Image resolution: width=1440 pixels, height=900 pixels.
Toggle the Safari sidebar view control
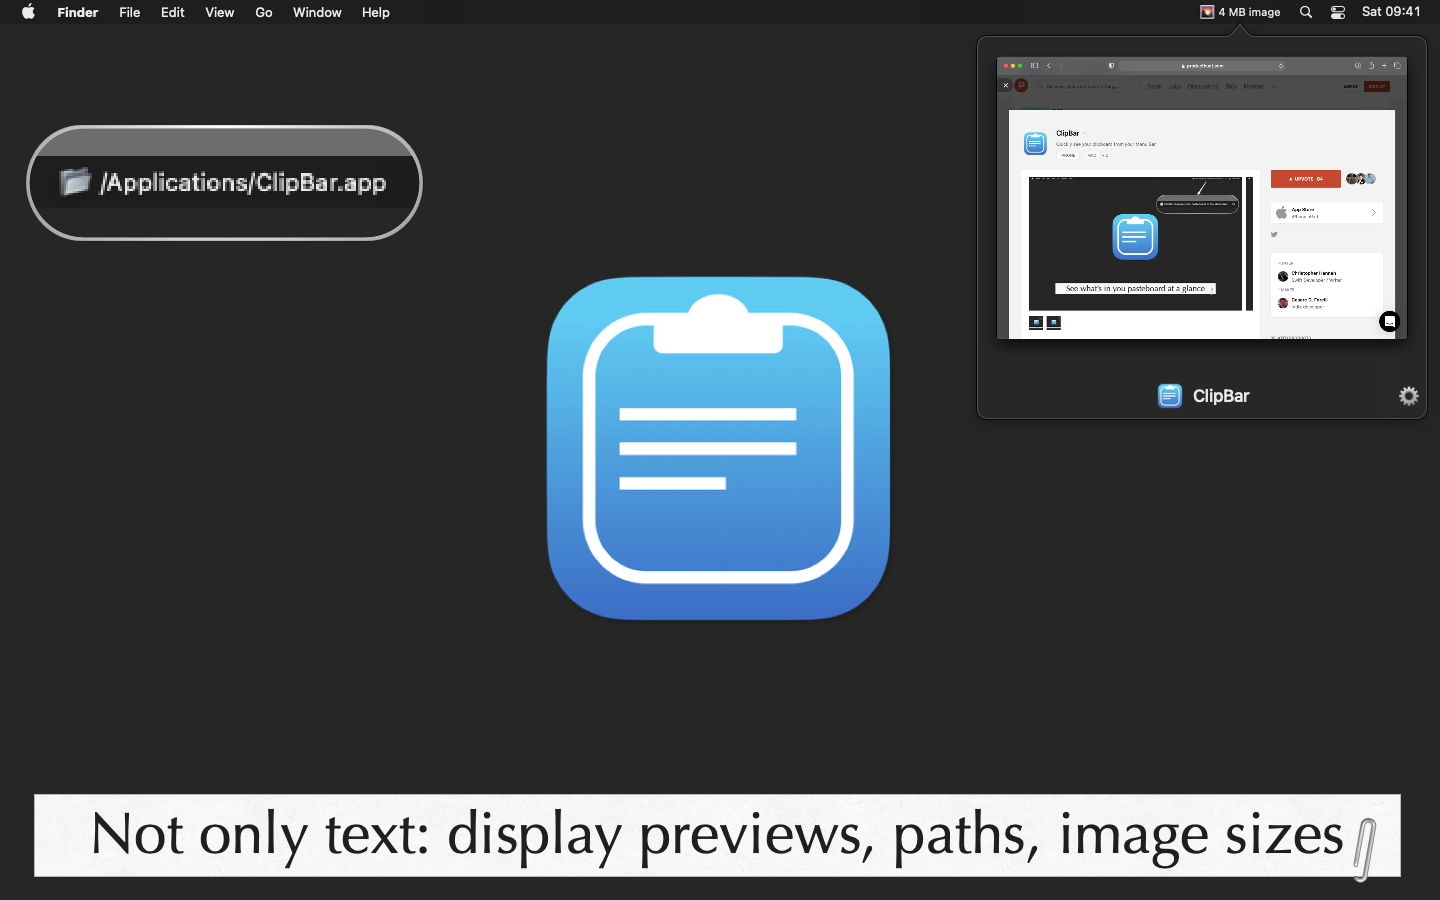tap(1034, 65)
